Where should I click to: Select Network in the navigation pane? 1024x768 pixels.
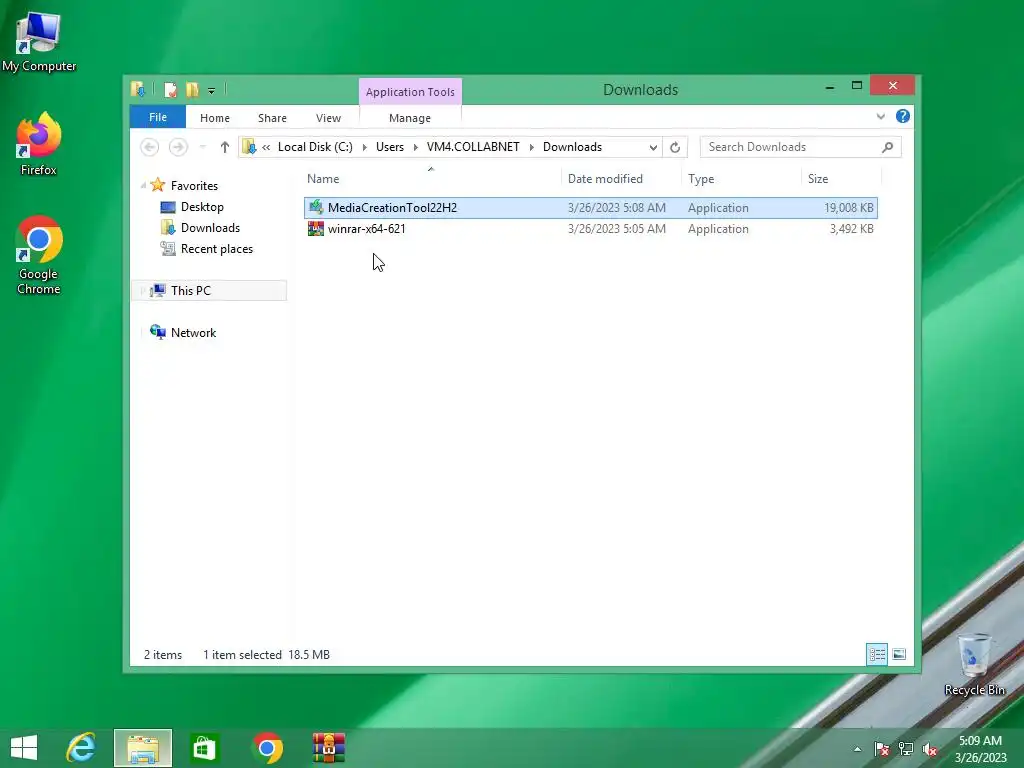point(193,332)
